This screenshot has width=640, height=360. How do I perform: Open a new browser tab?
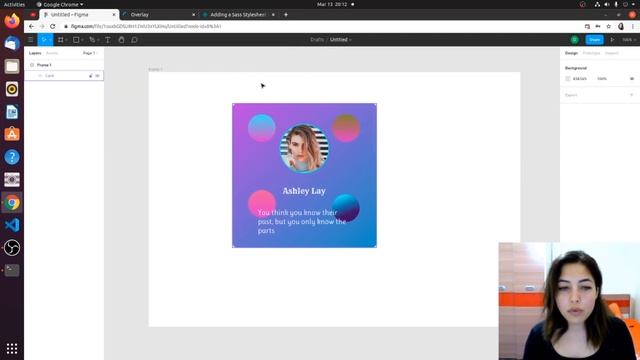pyautogui.click(x=286, y=14)
